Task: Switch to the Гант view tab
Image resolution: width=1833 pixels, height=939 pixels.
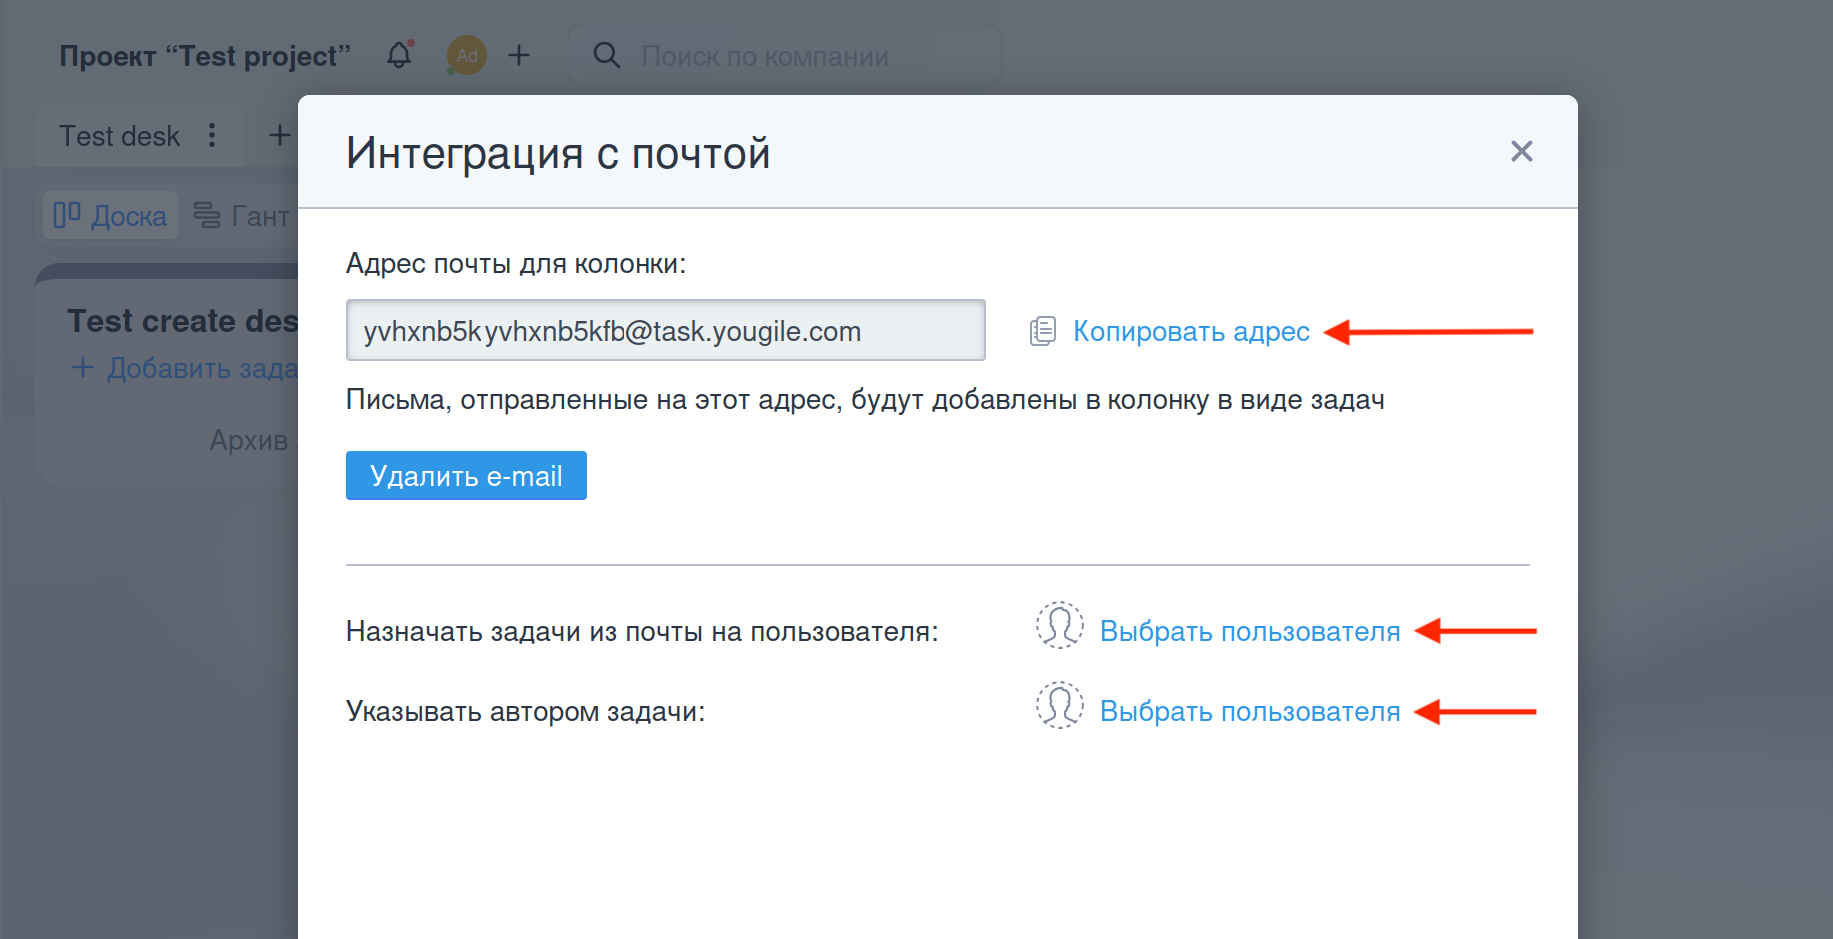Action: (242, 216)
